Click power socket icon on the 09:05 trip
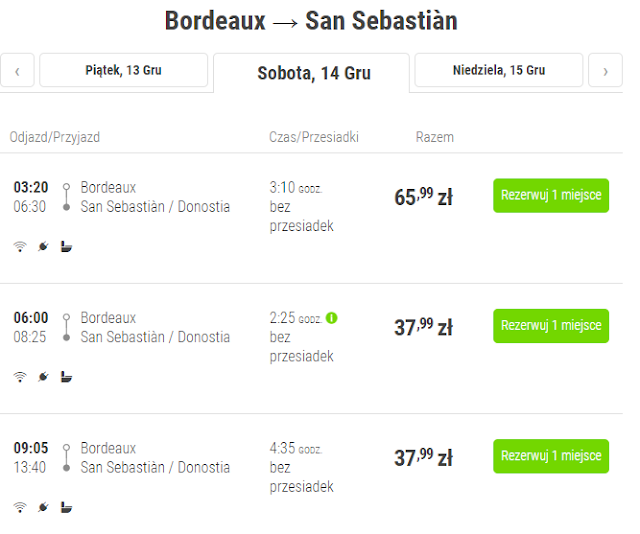This screenshot has width=640, height=534. [43, 507]
